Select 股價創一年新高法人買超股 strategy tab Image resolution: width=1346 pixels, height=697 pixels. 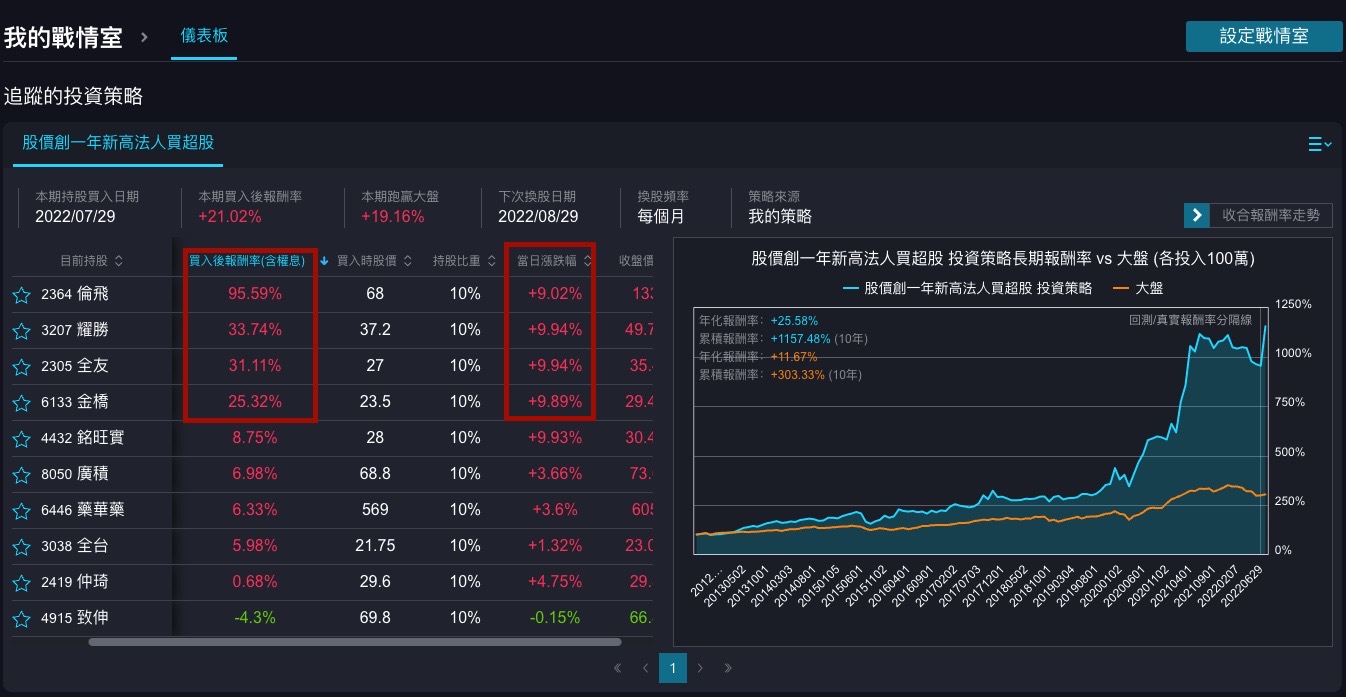point(118,143)
